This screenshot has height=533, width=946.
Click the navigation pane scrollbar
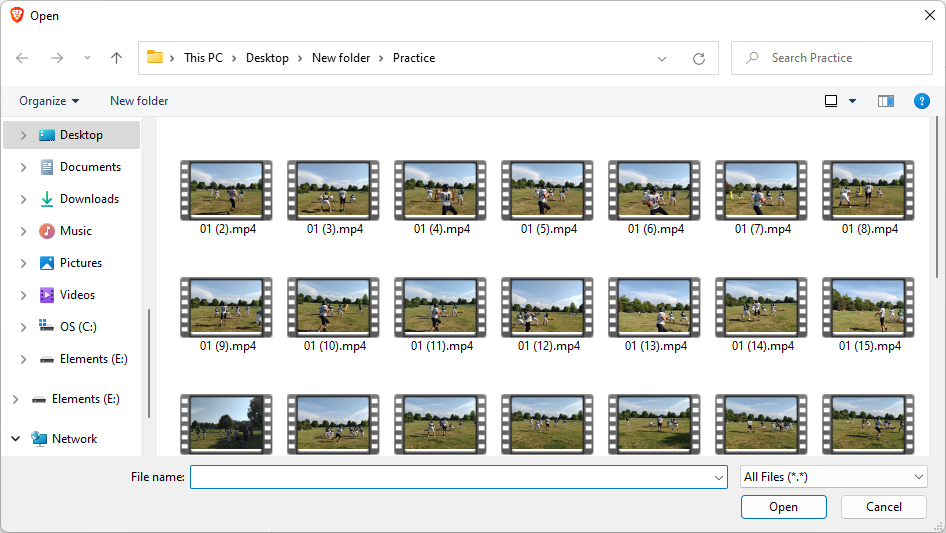(148, 363)
